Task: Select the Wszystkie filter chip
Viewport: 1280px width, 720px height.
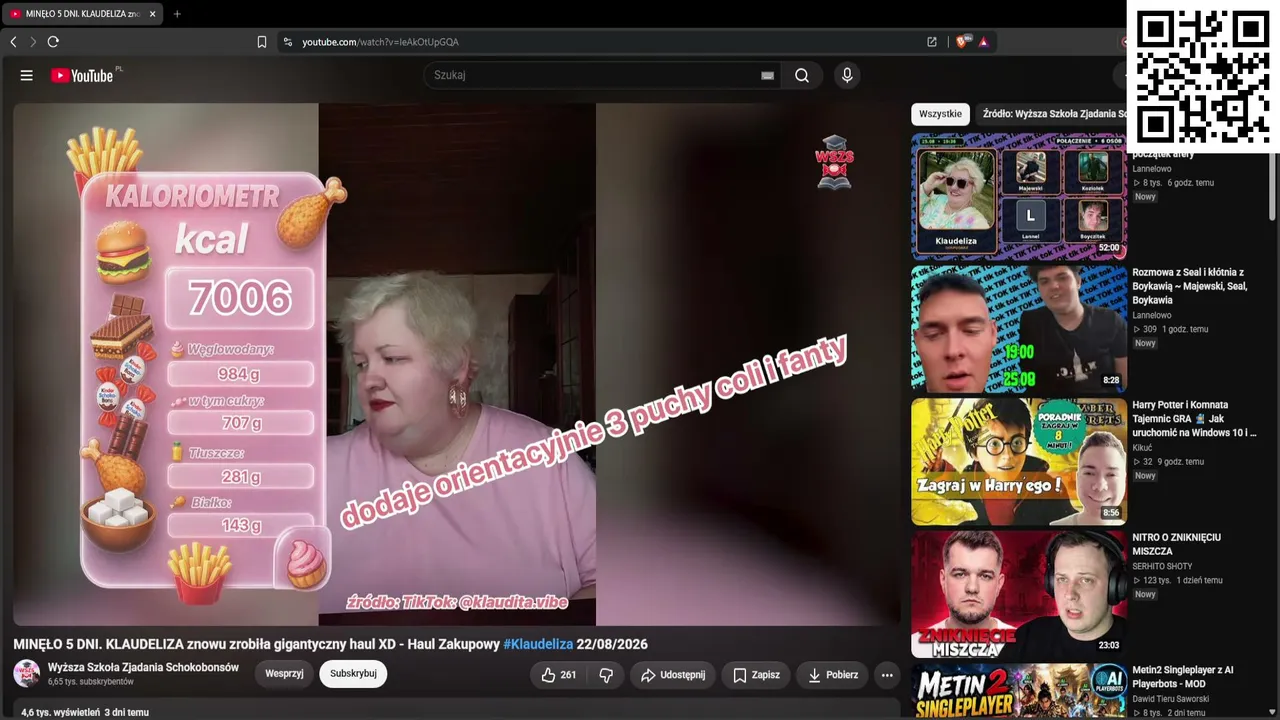Action: (x=940, y=114)
